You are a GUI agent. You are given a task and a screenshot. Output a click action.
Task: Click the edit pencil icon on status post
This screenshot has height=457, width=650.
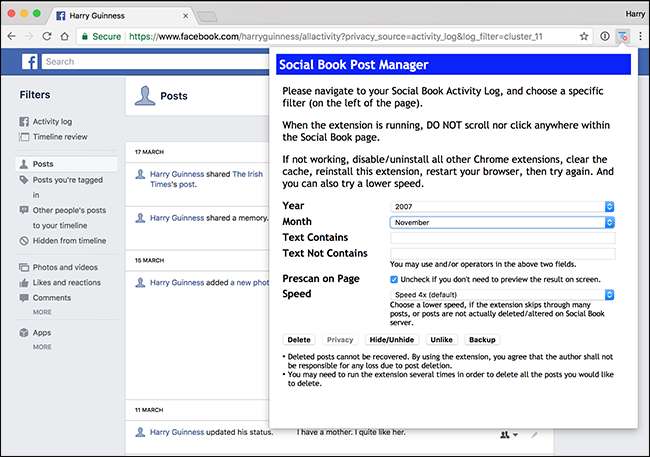click(x=535, y=434)
